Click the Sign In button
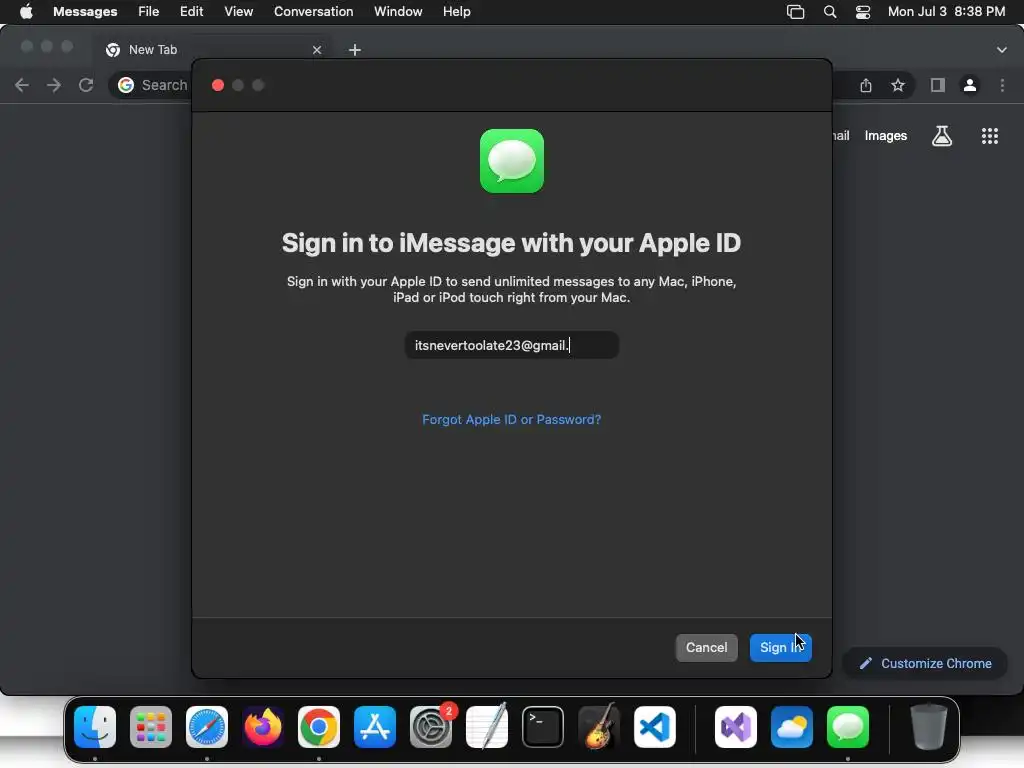1024x768 pixels. 780,647
